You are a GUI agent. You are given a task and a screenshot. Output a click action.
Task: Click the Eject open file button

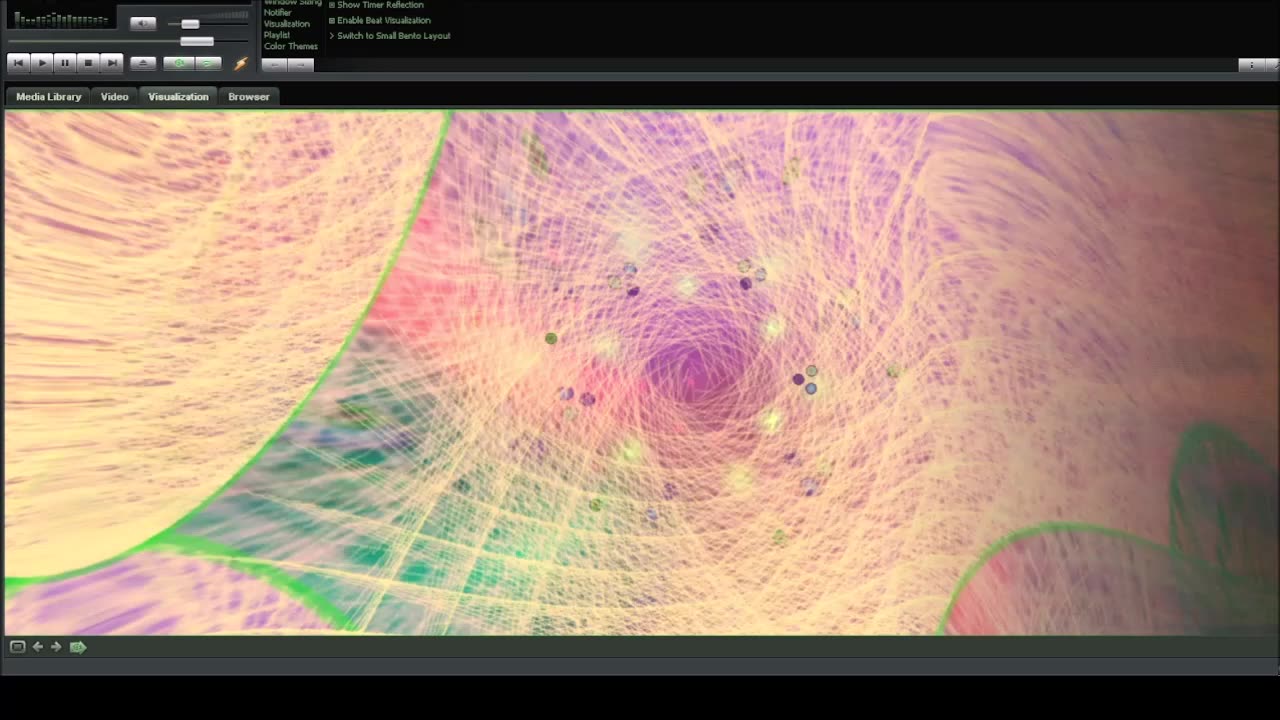coord(143,63)
